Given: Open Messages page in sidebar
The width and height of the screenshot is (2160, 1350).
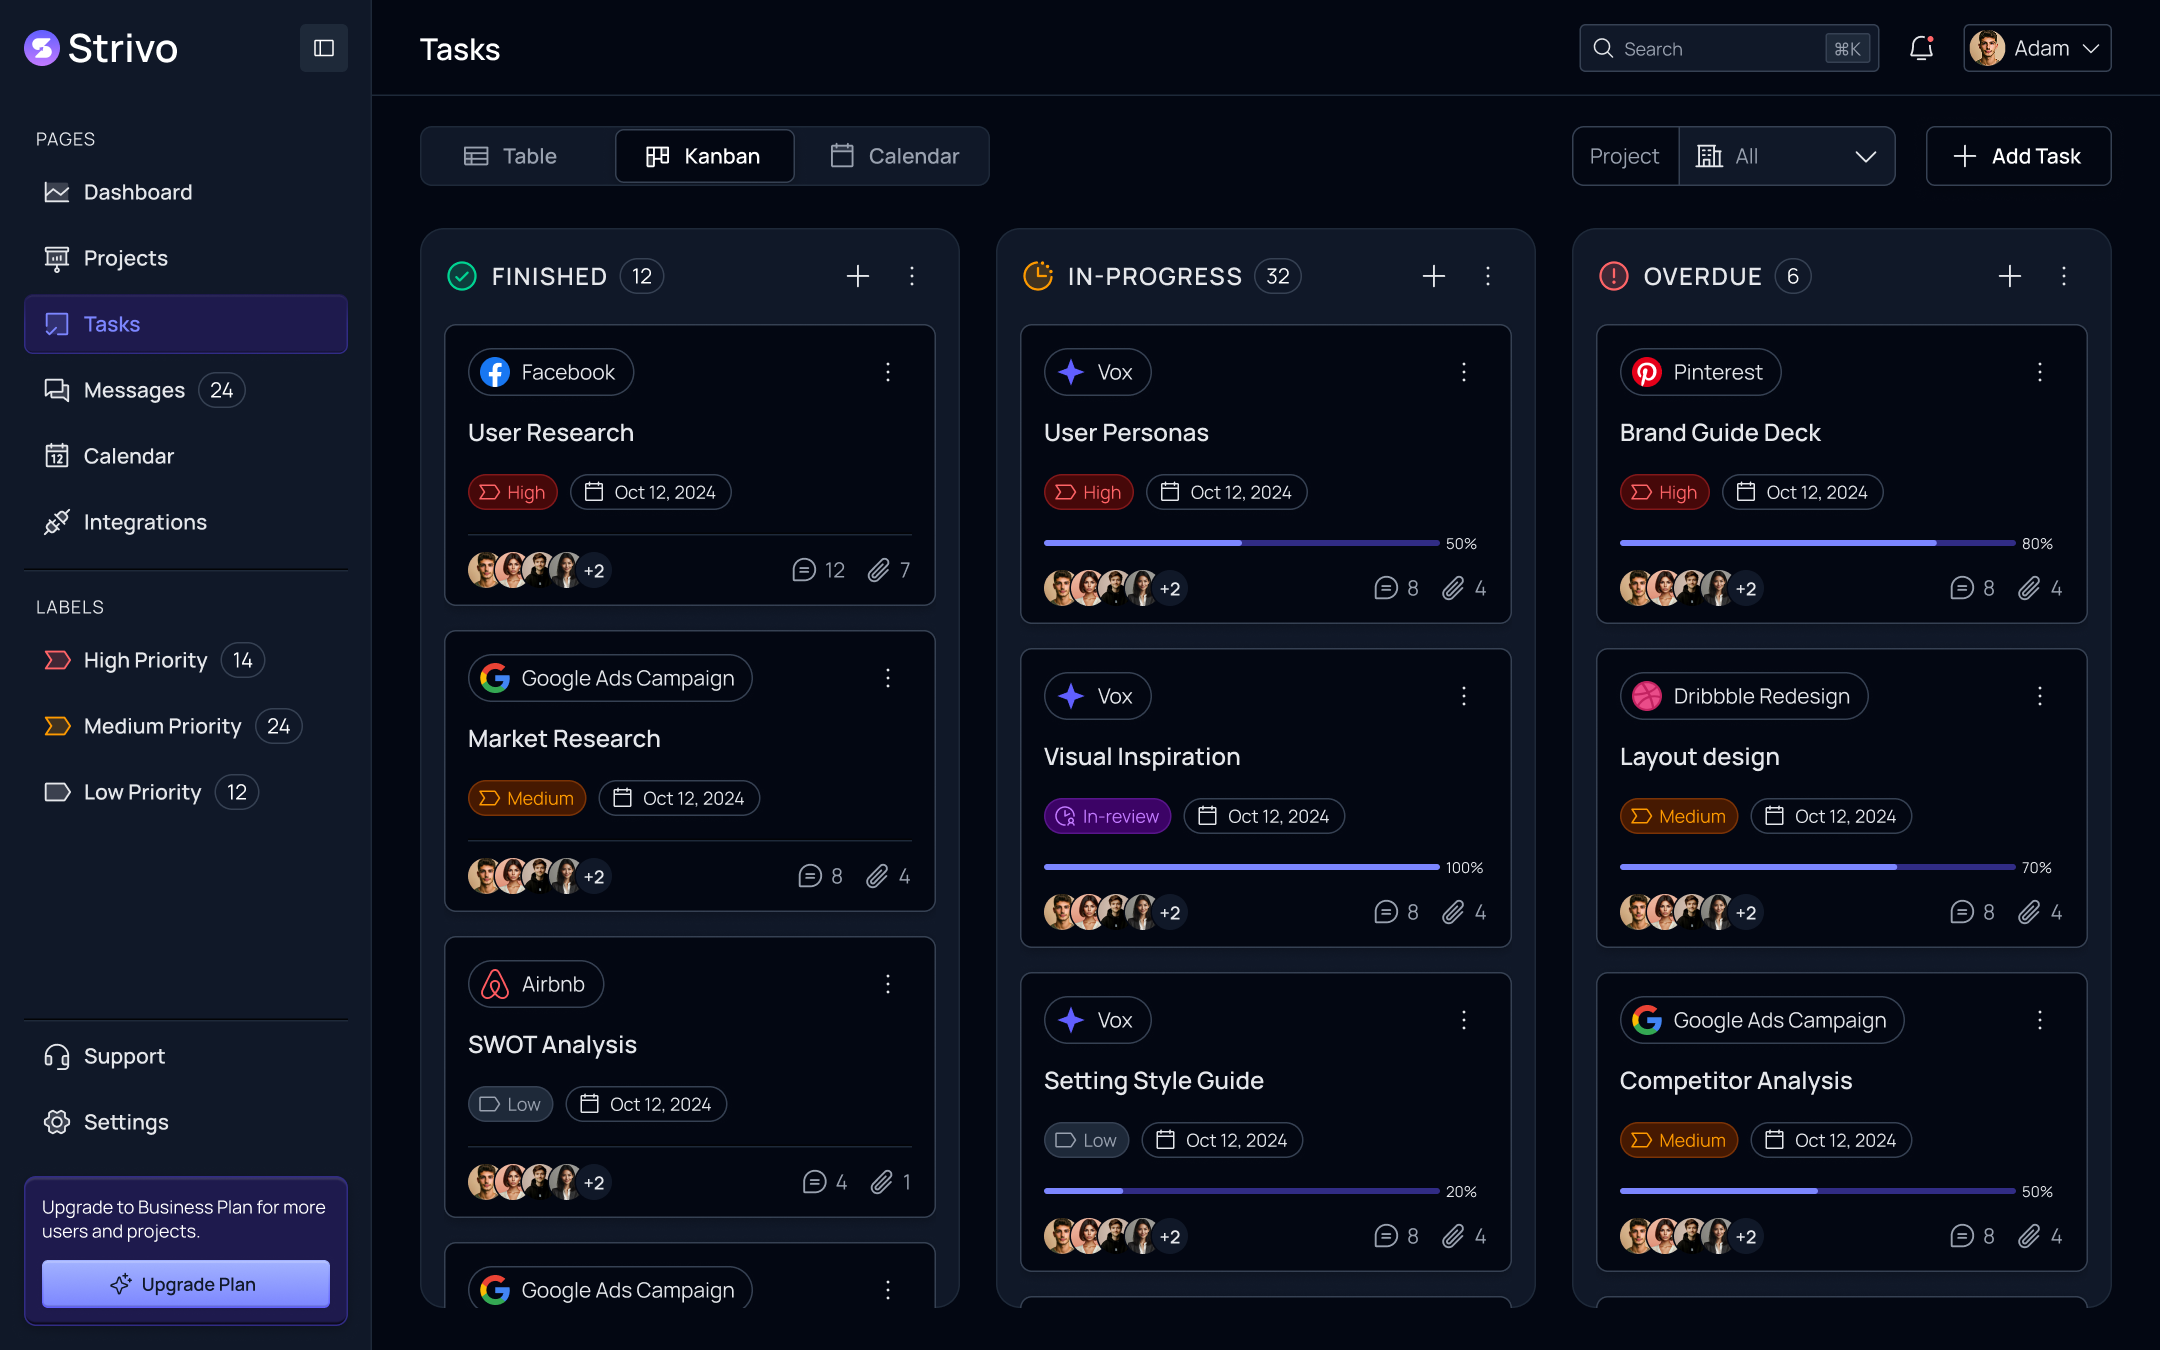Looking at the screenshot, I should coord(134,390).
